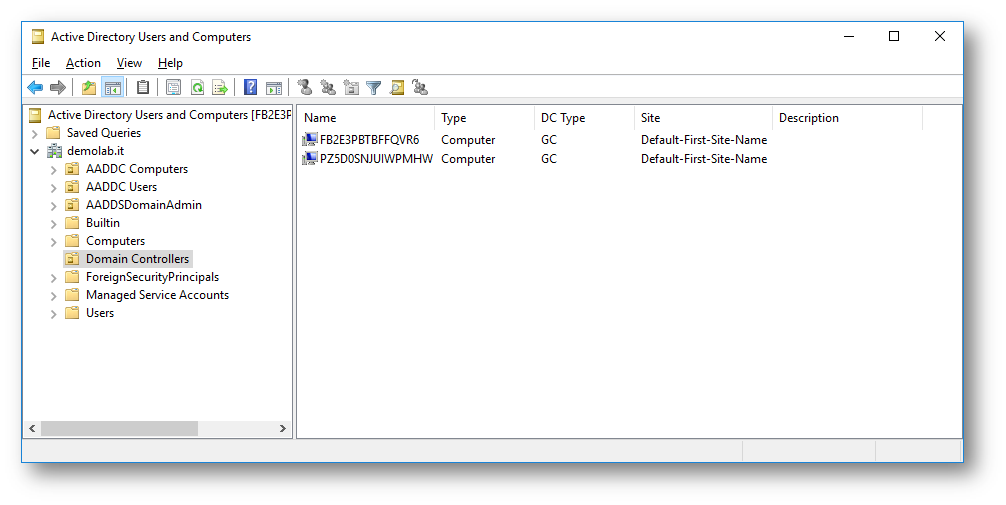Image resolution: width=1006 pixels, height=505 pixels.
Task: Open the View menu
Action: pos(129,63)
